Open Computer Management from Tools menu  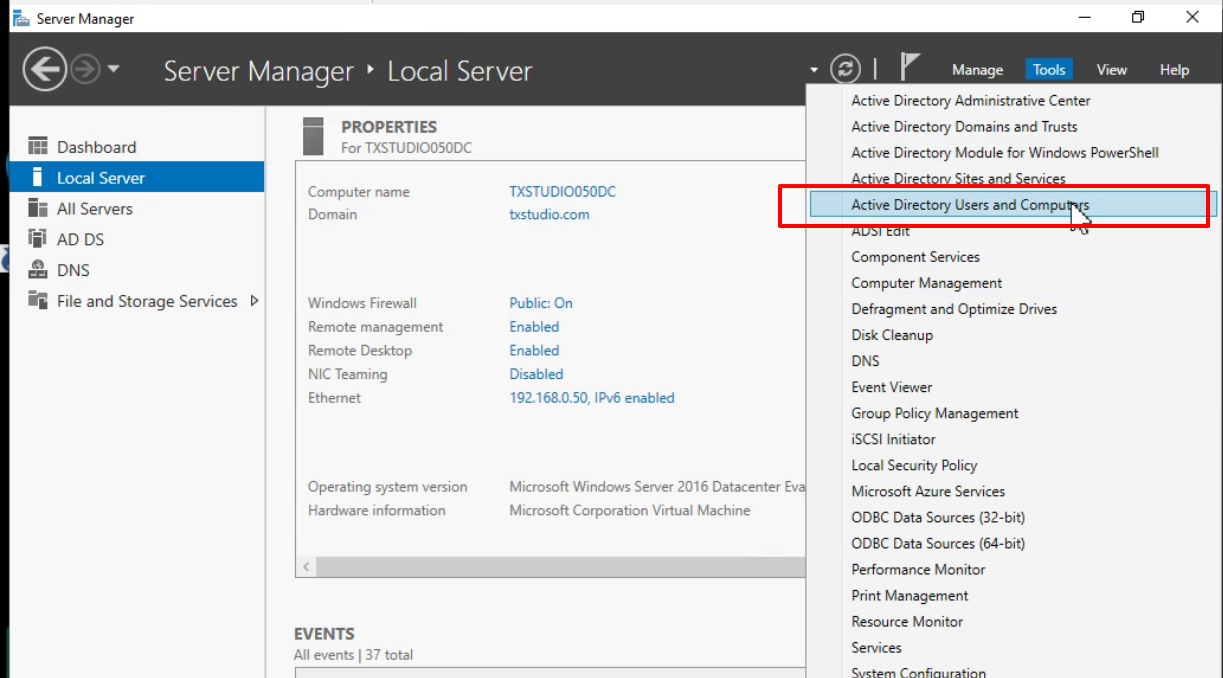[x=926, y=283]
